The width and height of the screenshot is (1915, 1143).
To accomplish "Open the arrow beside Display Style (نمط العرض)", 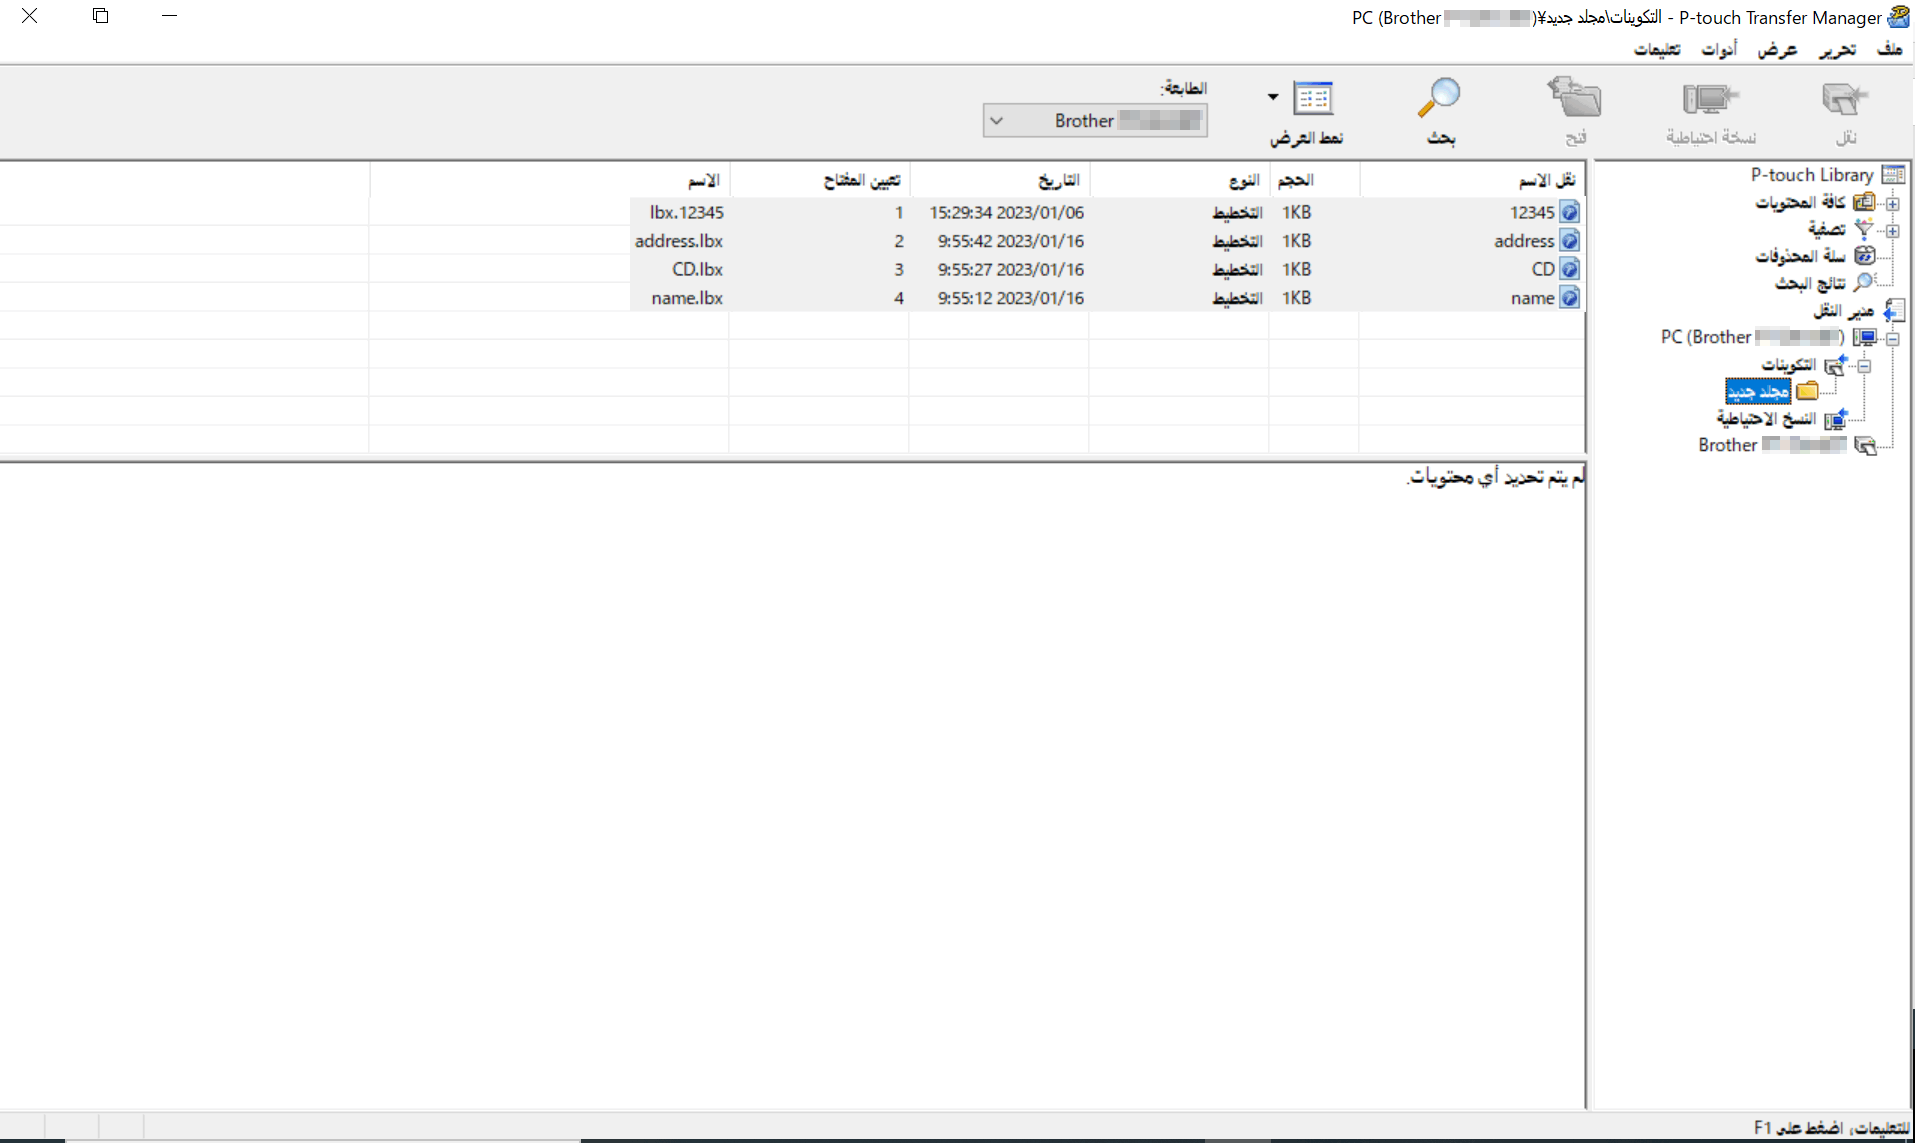I will pos(1273,97).
